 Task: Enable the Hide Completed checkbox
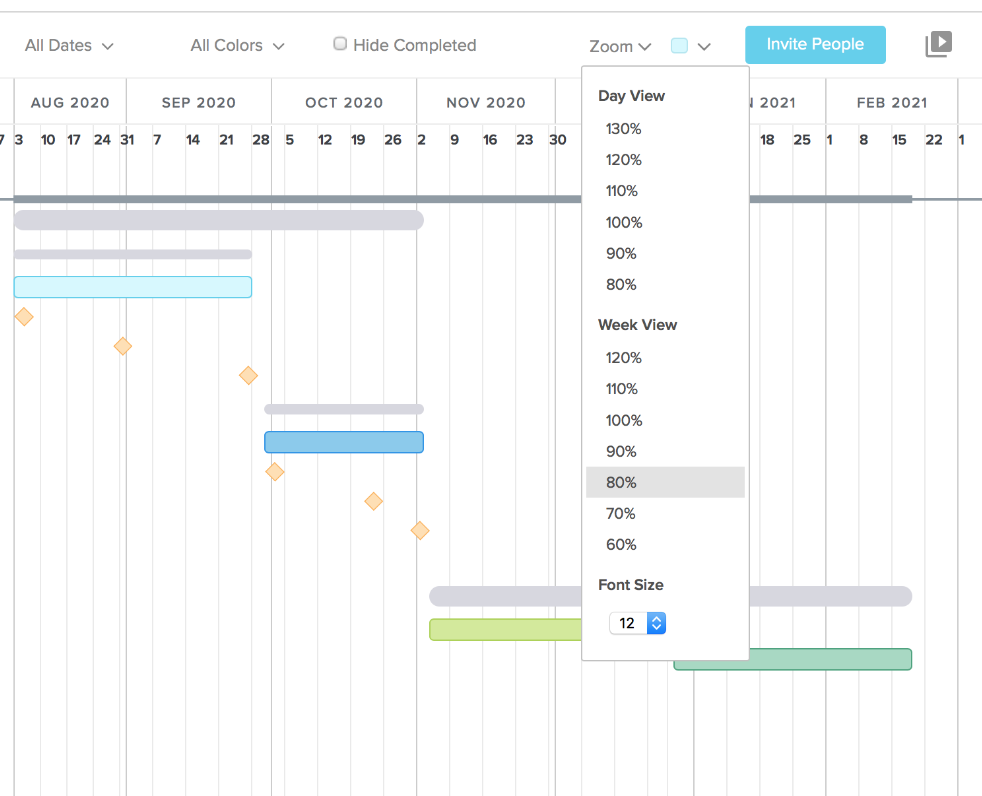coord(340,44)
